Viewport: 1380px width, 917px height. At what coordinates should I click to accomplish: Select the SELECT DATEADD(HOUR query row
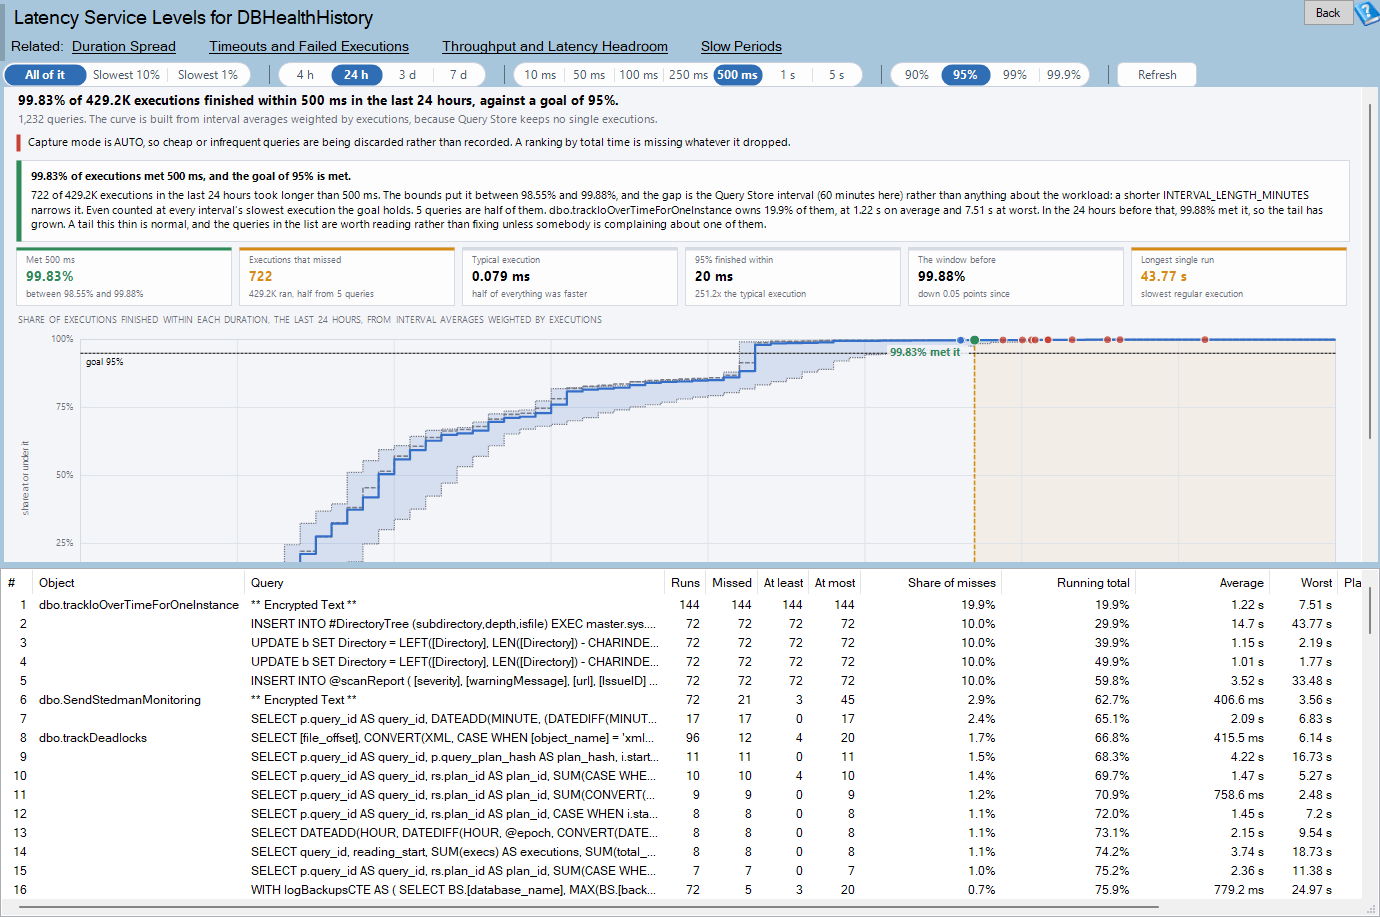pyautogui.click(x=683, y=833)
